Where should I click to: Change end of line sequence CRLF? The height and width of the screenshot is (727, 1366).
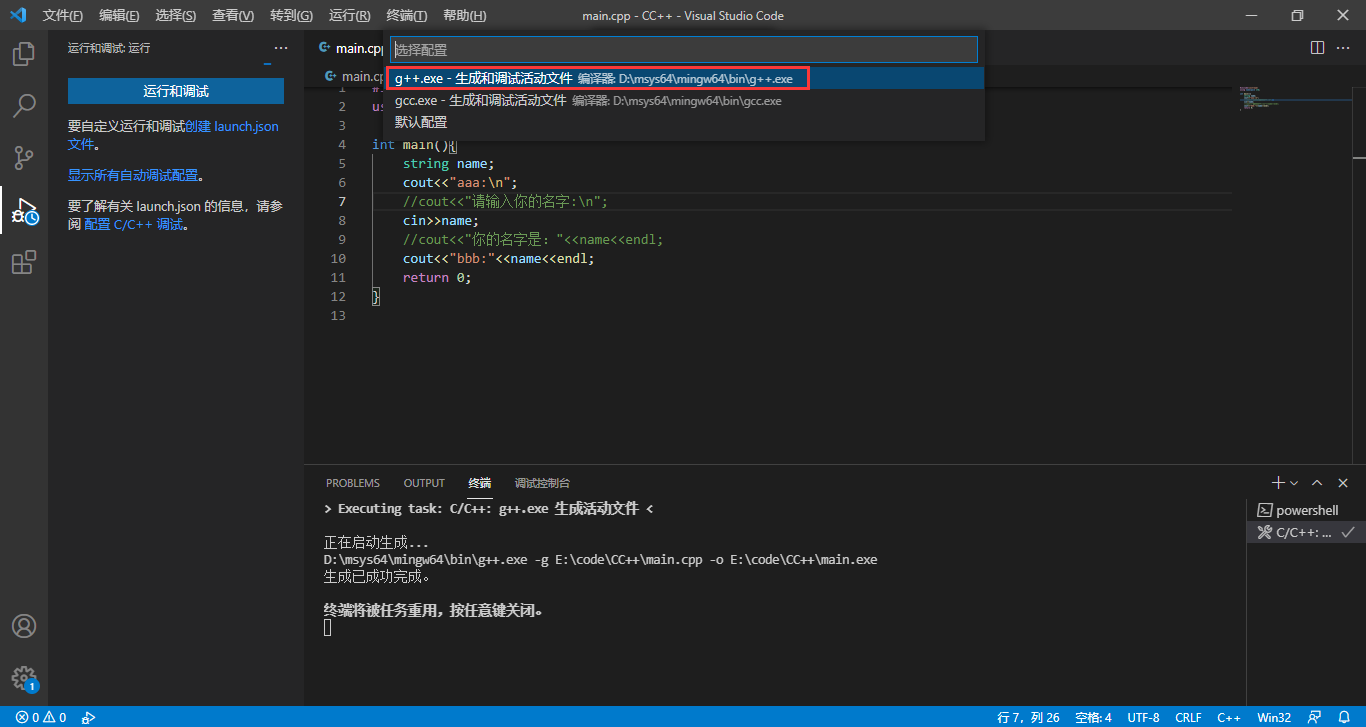(1188, 717)
